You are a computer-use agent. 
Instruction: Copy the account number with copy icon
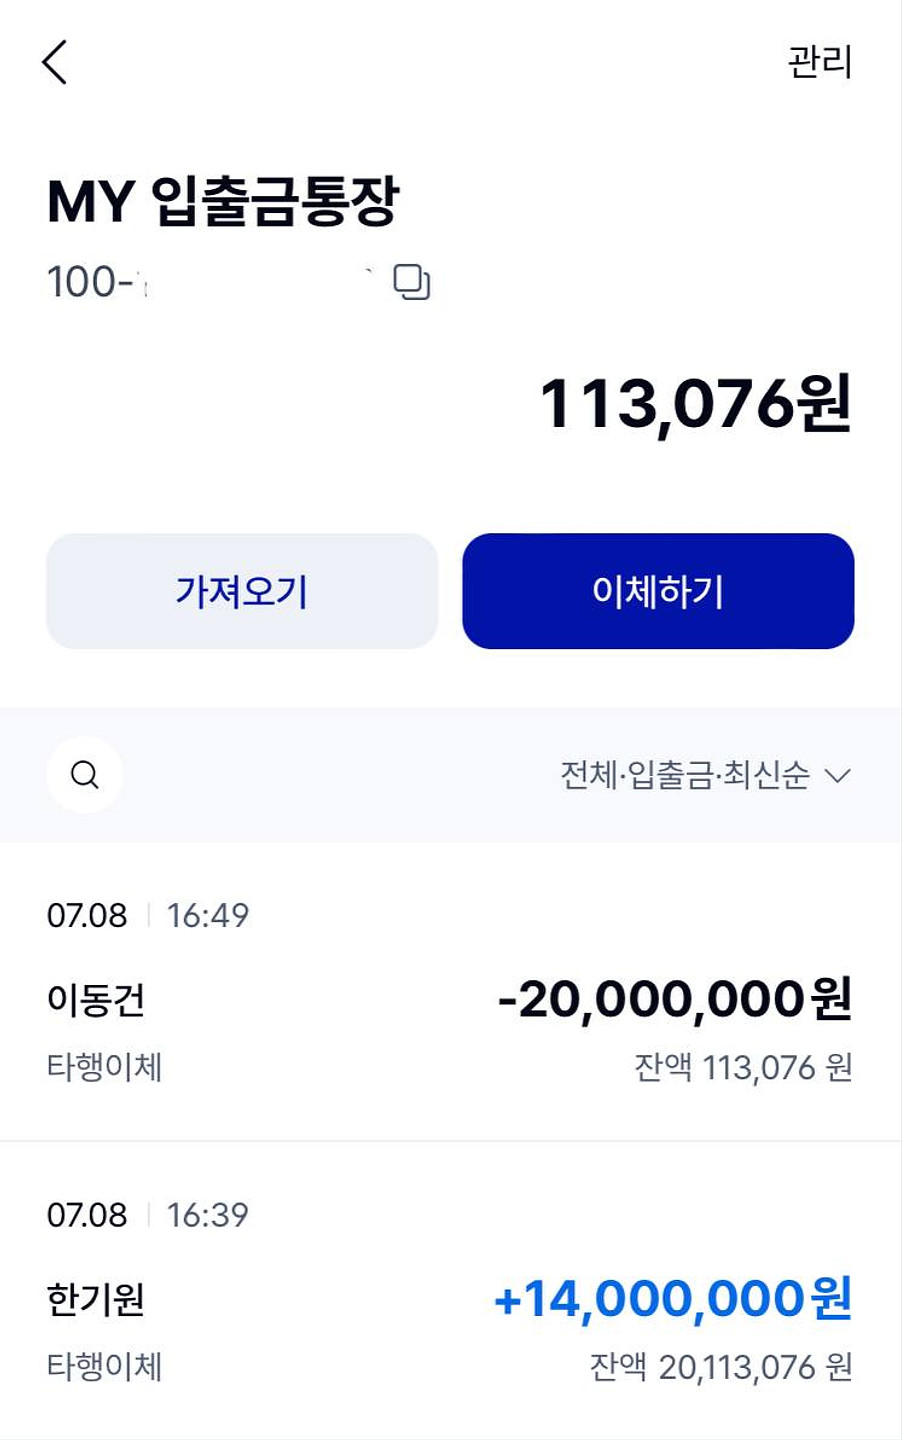click(x=411, y=282)
